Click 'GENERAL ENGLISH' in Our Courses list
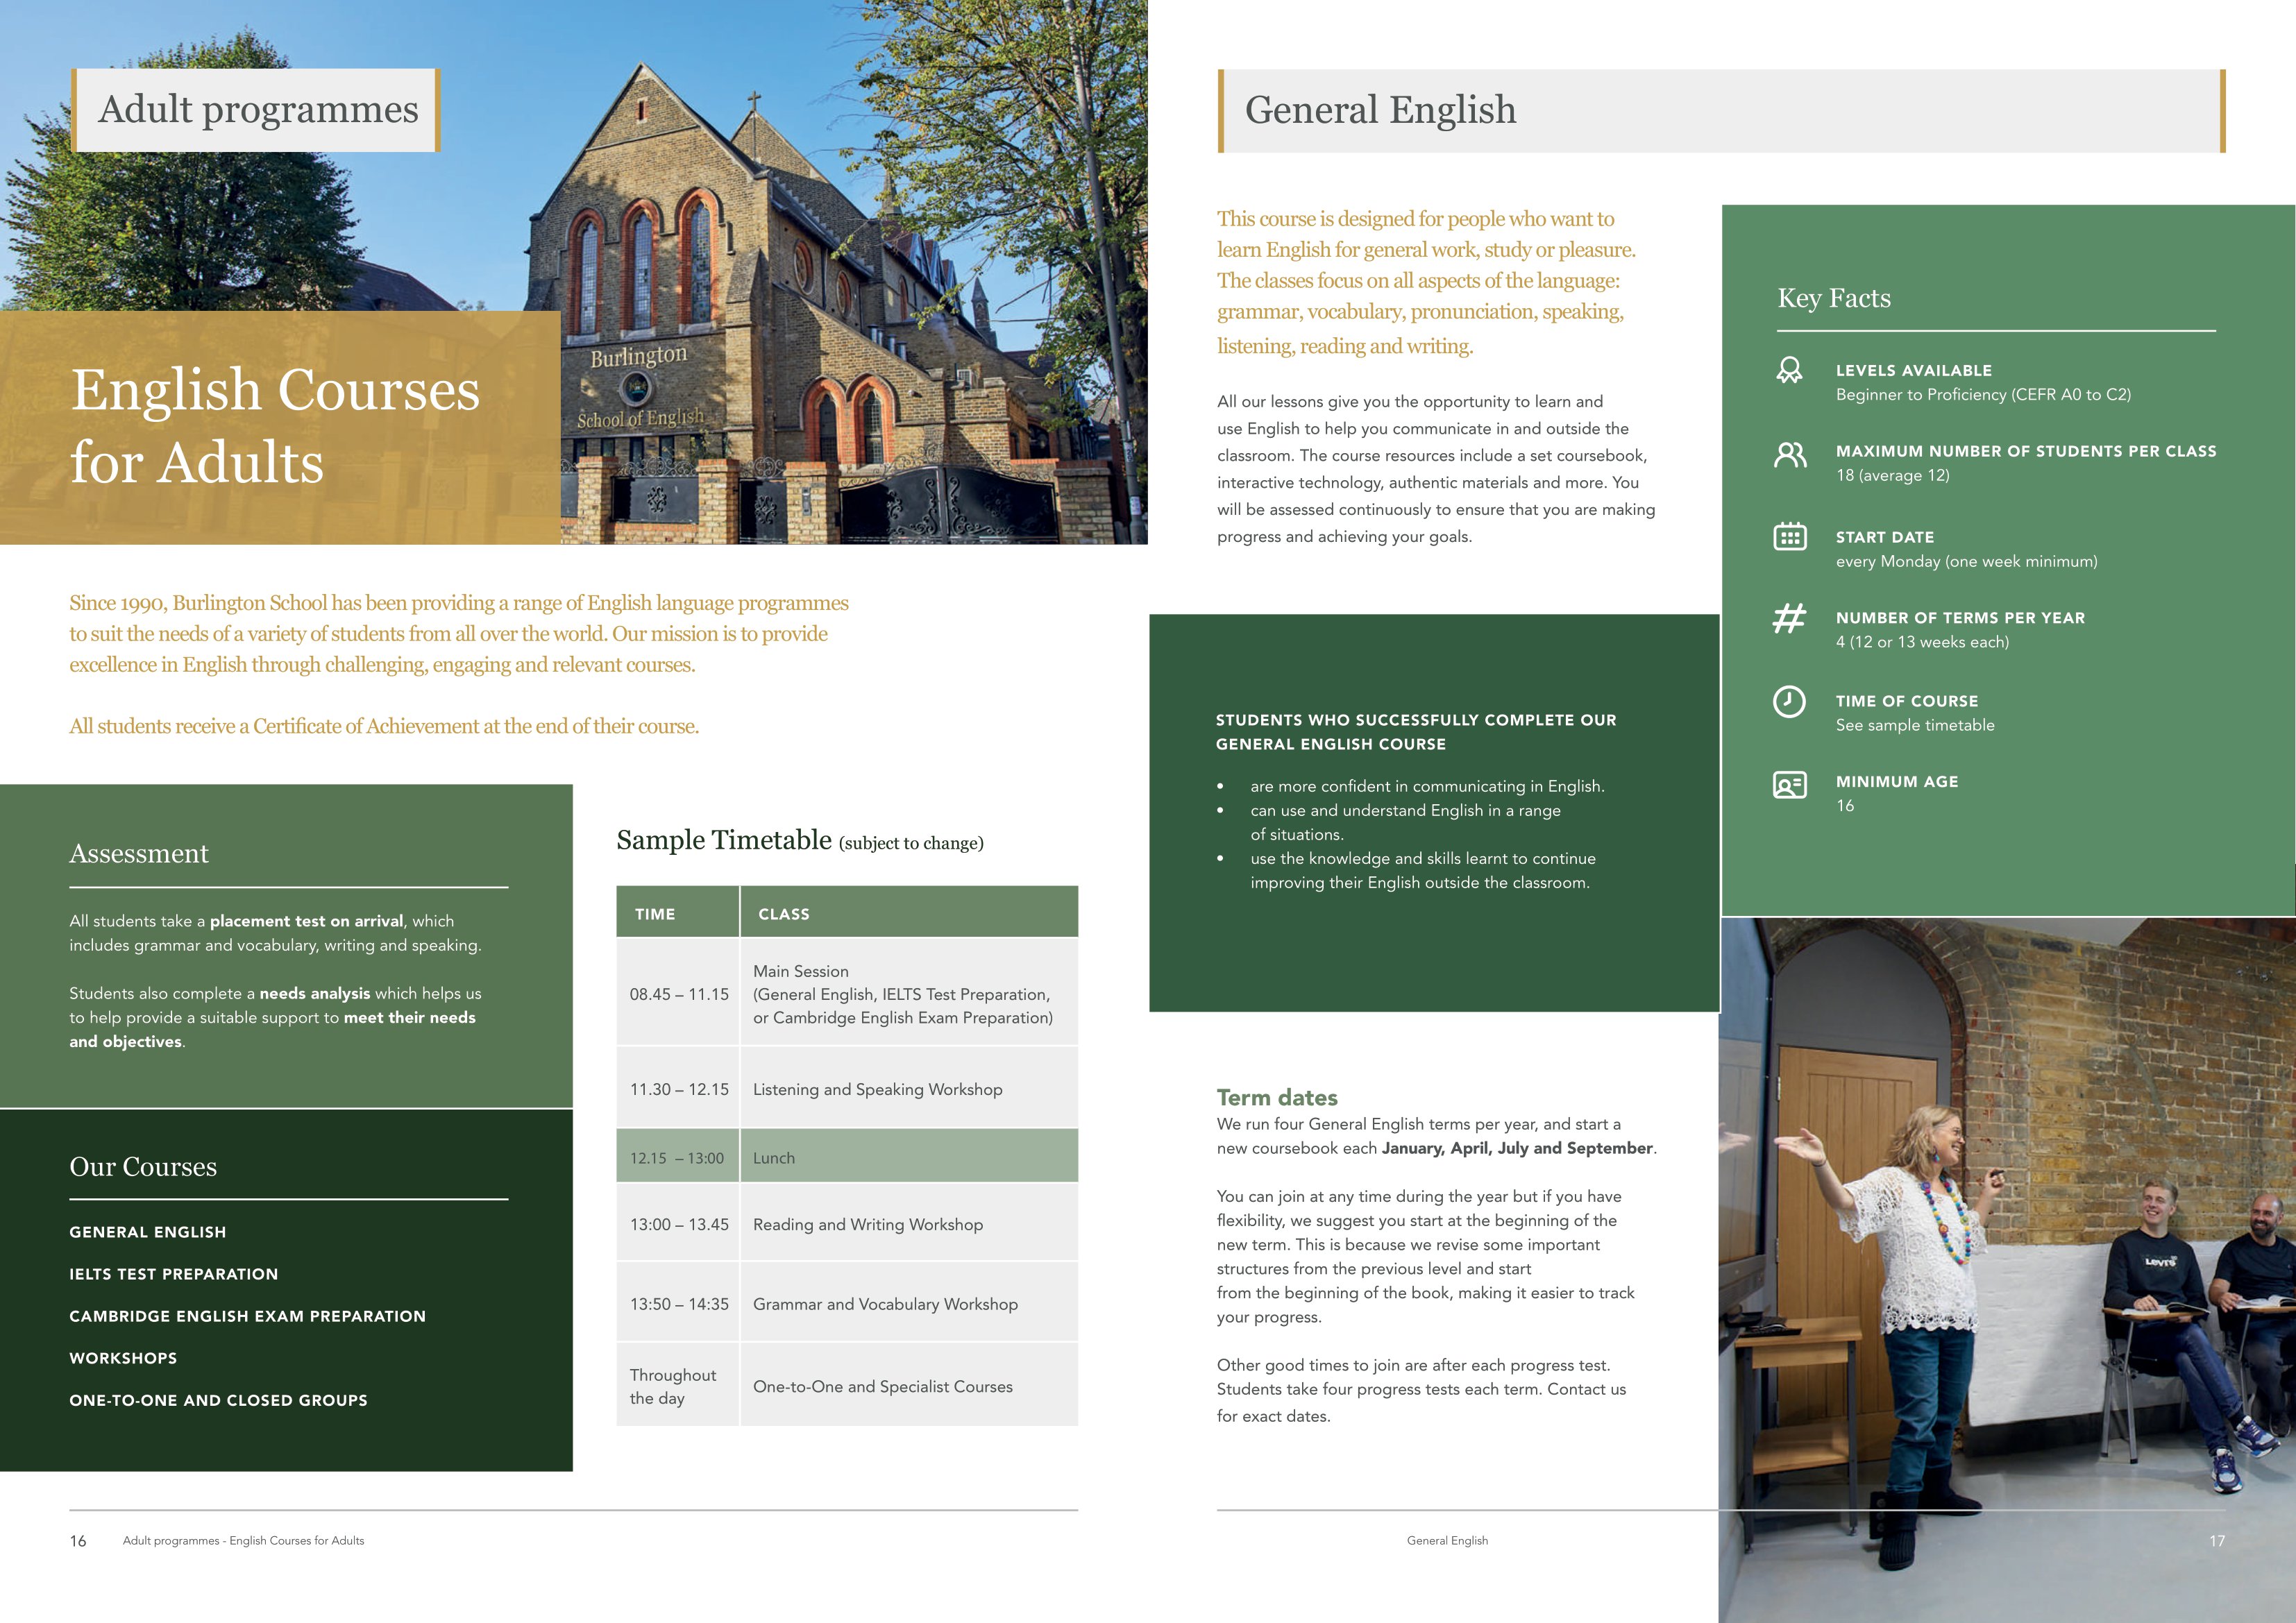2296x1623 pixels. 147,1232
